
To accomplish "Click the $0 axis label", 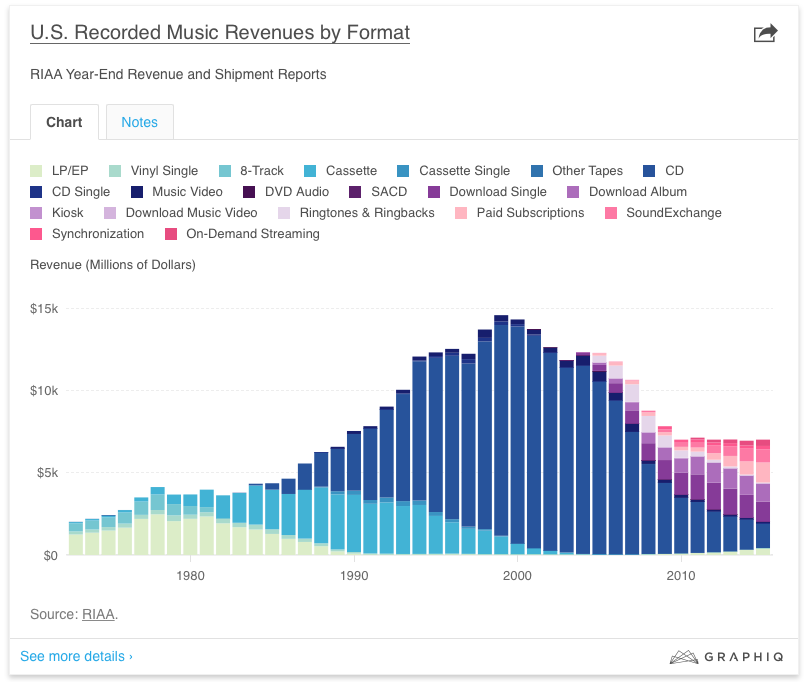I will point(50,556).
